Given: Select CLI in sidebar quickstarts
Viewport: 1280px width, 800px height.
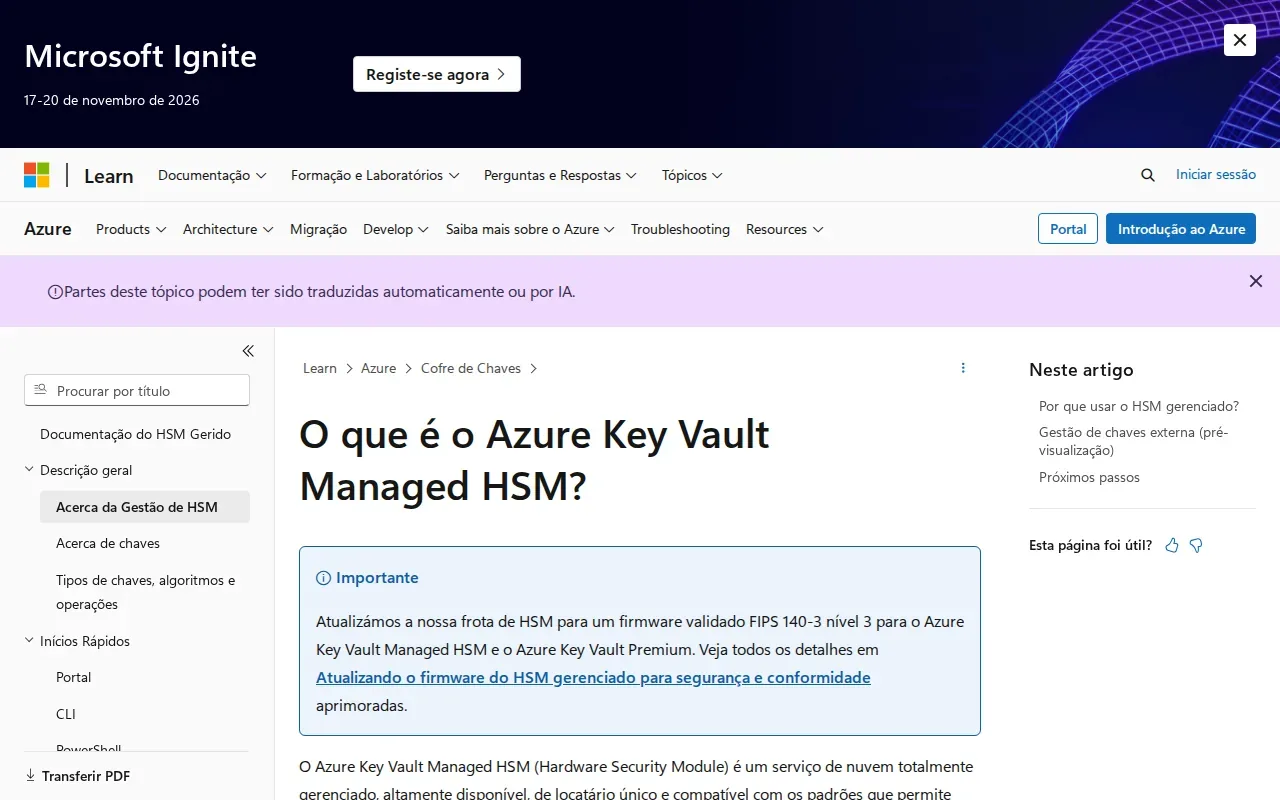Looking at the screenshot, I should coord(66,714).
